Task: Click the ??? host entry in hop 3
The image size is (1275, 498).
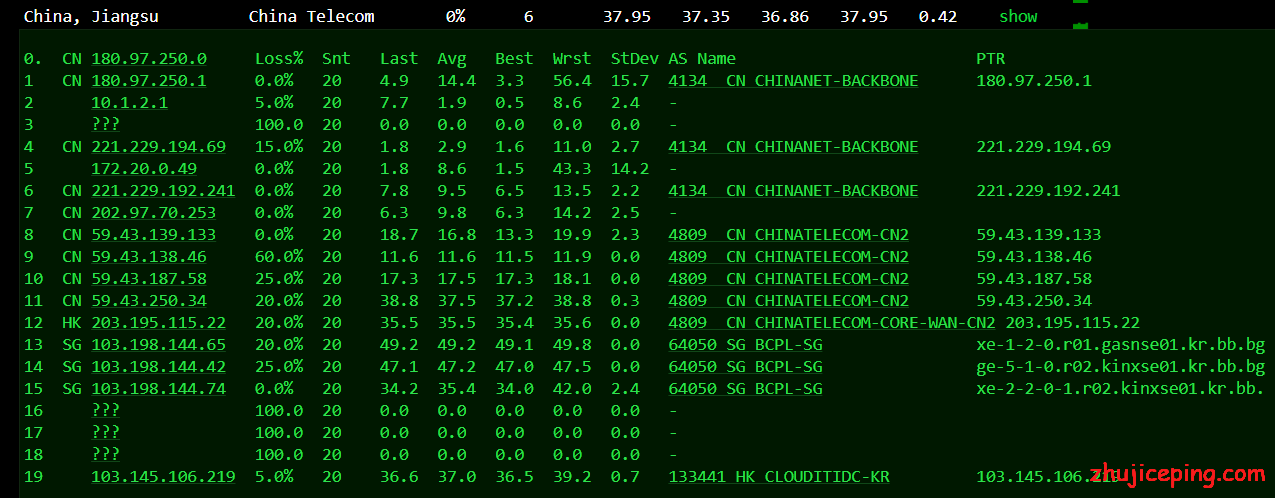Action: point(105,125)
